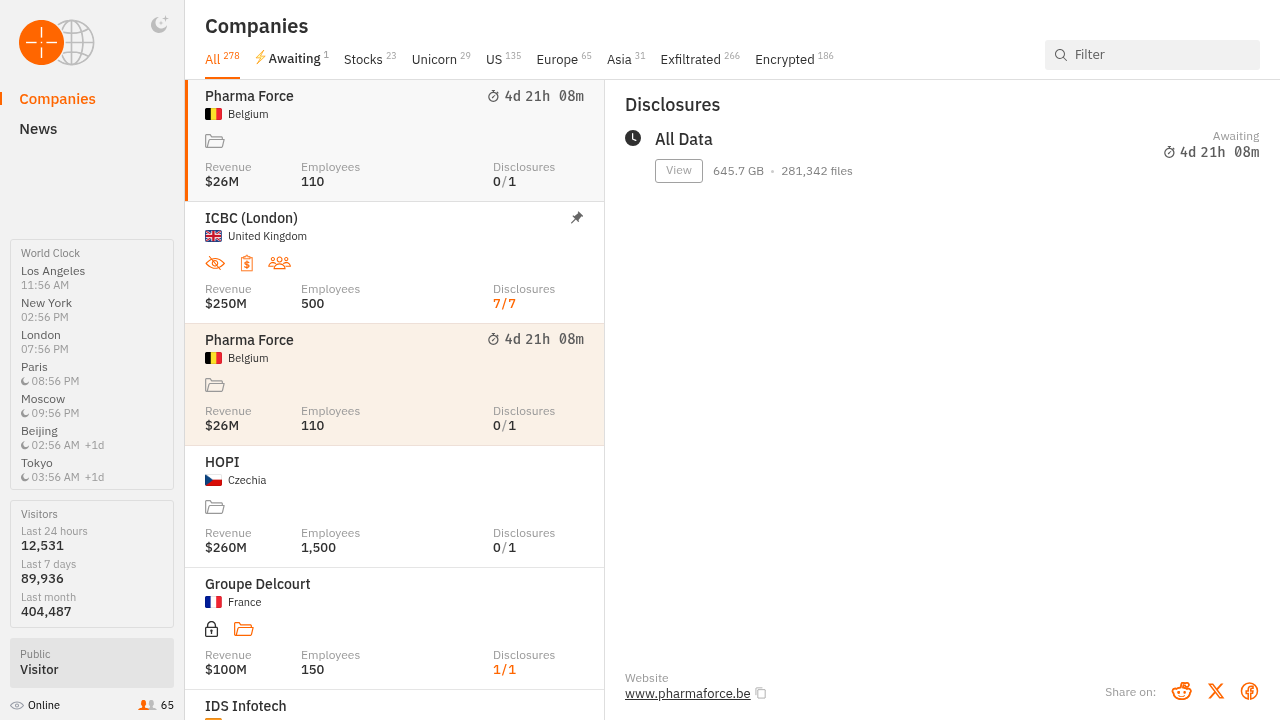The height and width of the screenshot is (720, 1280).
Task: Click the people group icon on ICBC
Action: [x=279, y=263]
